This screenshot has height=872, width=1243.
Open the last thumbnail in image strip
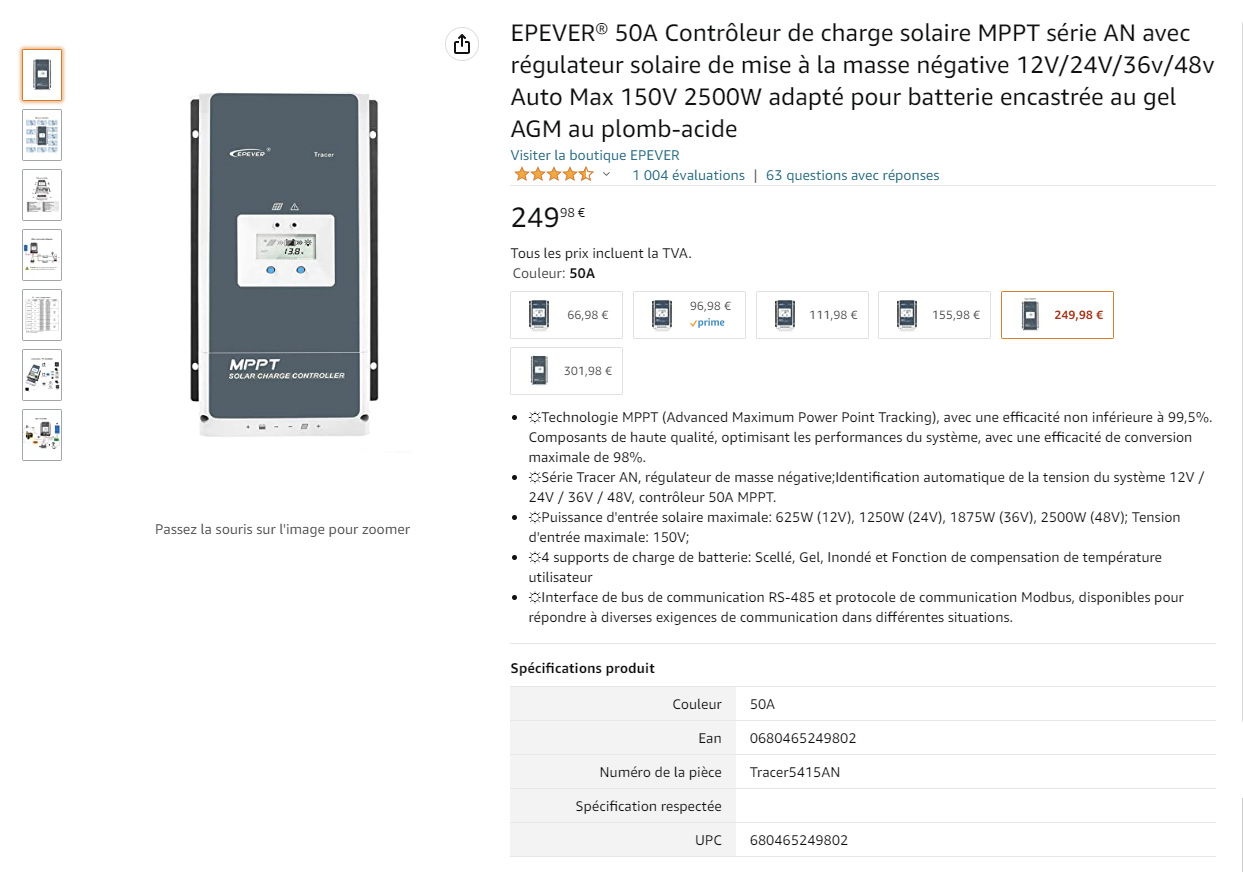pyautogui.click(x=42, y=435)
